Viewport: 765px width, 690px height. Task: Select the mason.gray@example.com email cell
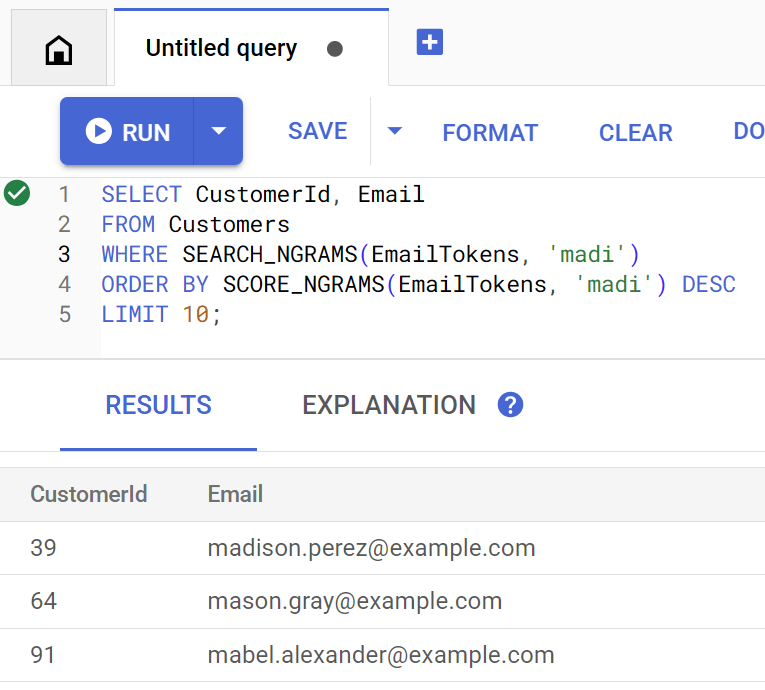coord(354,601)
